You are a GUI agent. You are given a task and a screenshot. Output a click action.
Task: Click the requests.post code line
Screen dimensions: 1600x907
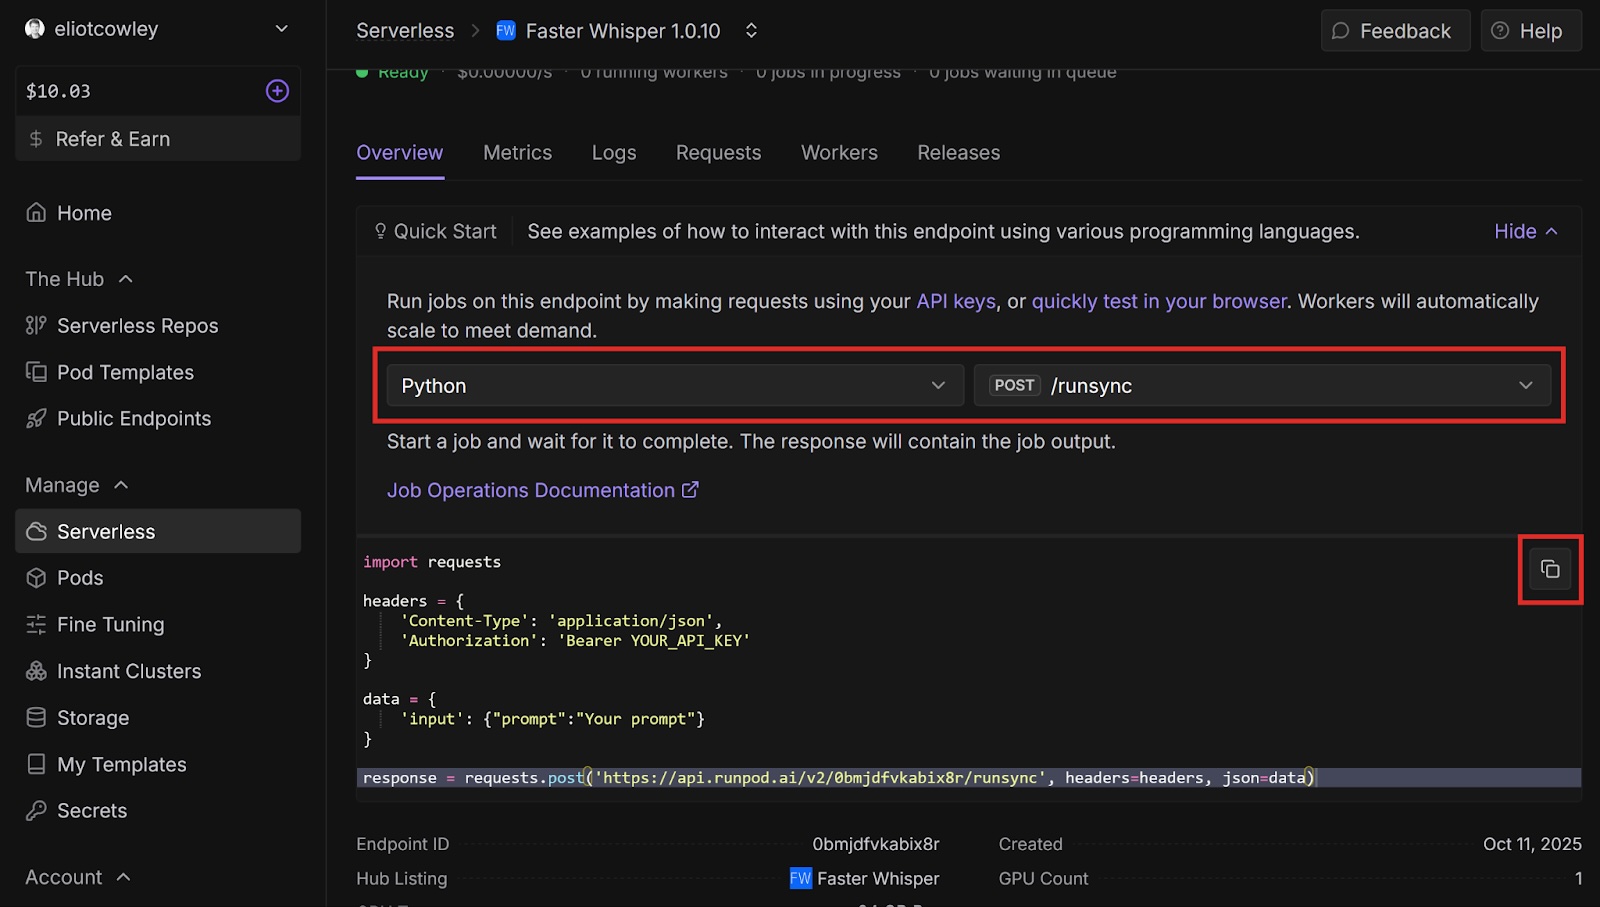tap(968, 778)
